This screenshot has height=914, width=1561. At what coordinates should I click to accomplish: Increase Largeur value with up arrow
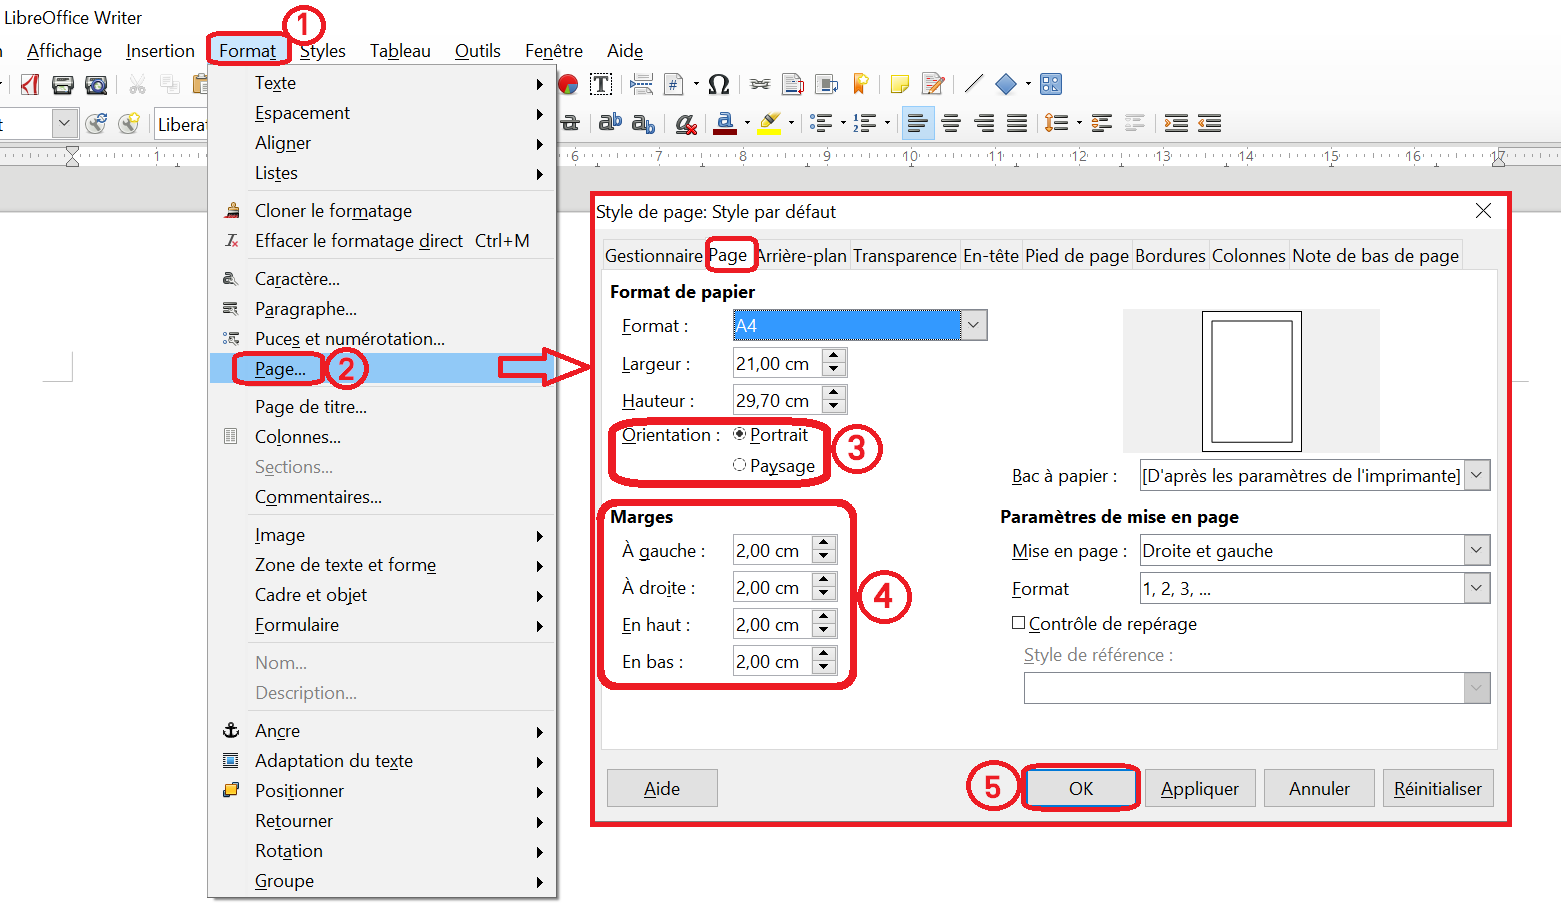[x=834, y=356]
